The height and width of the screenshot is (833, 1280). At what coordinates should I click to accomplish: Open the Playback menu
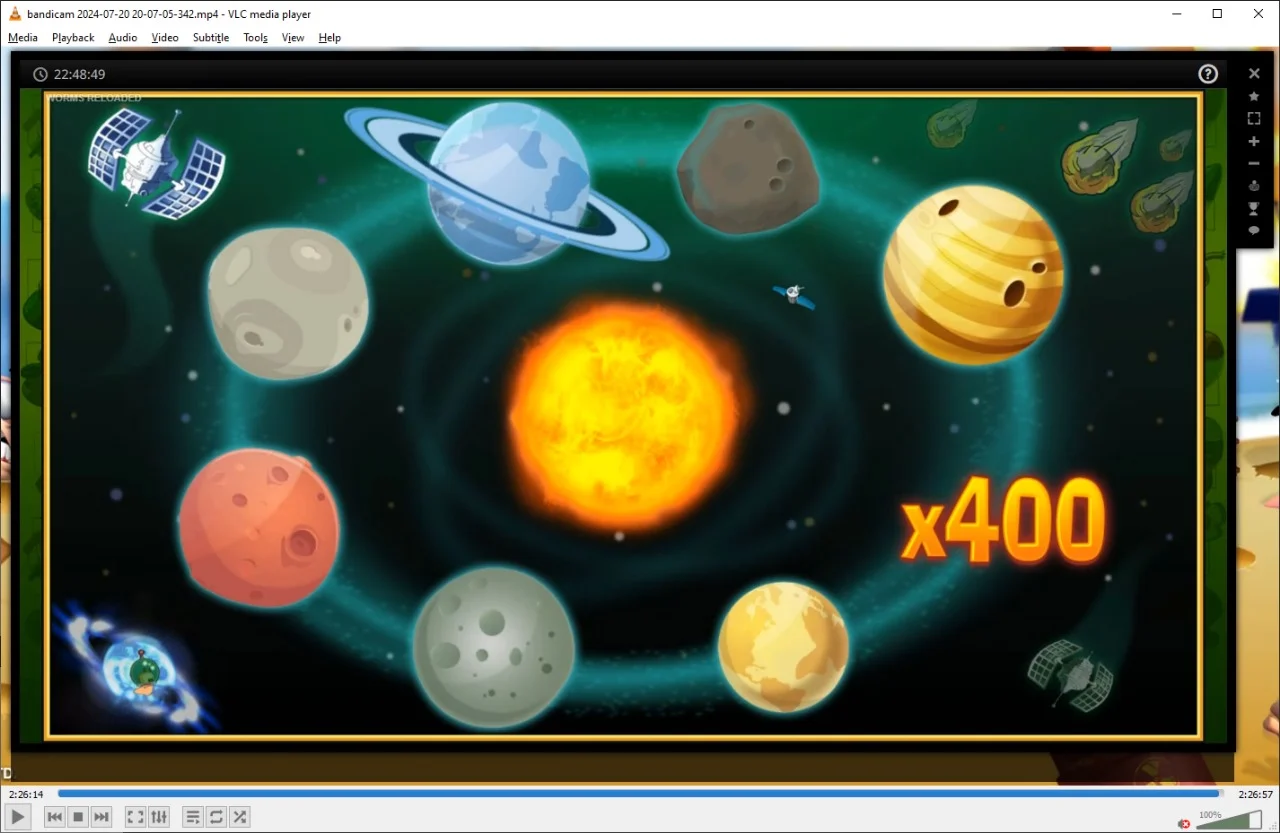(73, 38)
